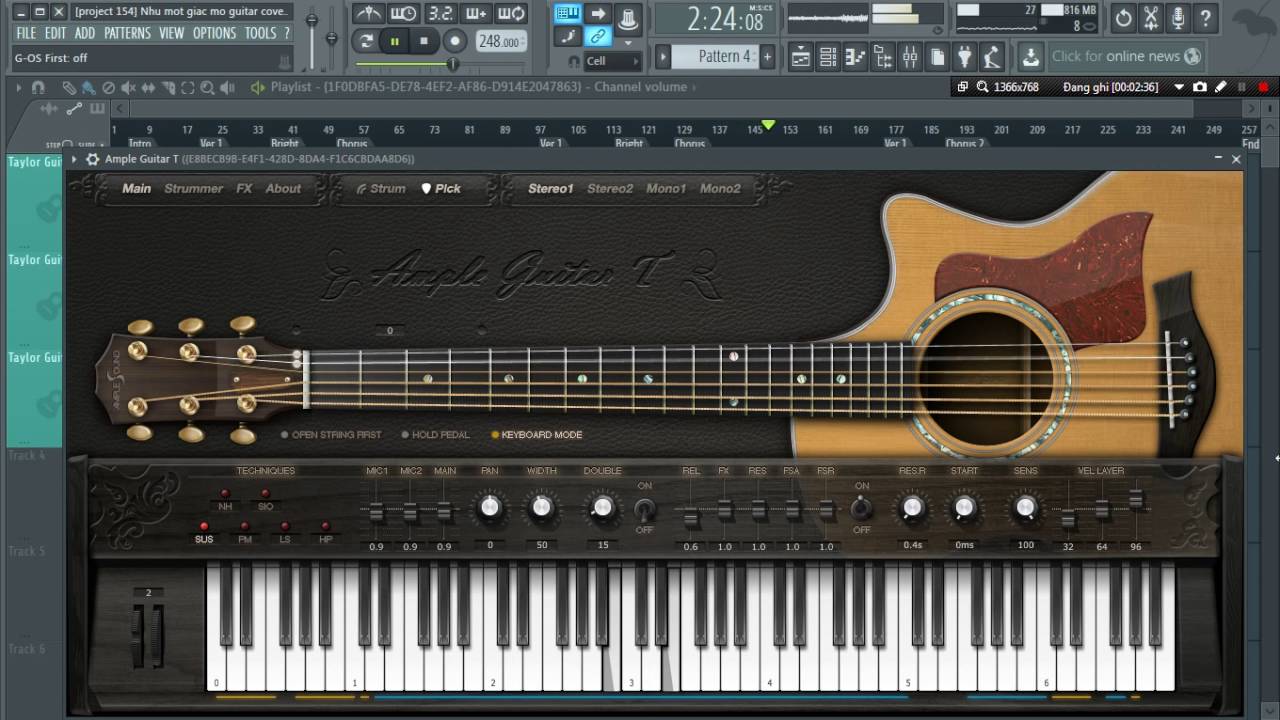1280x720 pixels.
Task: Toggle pattern/song mode button
Action: click(x=366, y=41)
